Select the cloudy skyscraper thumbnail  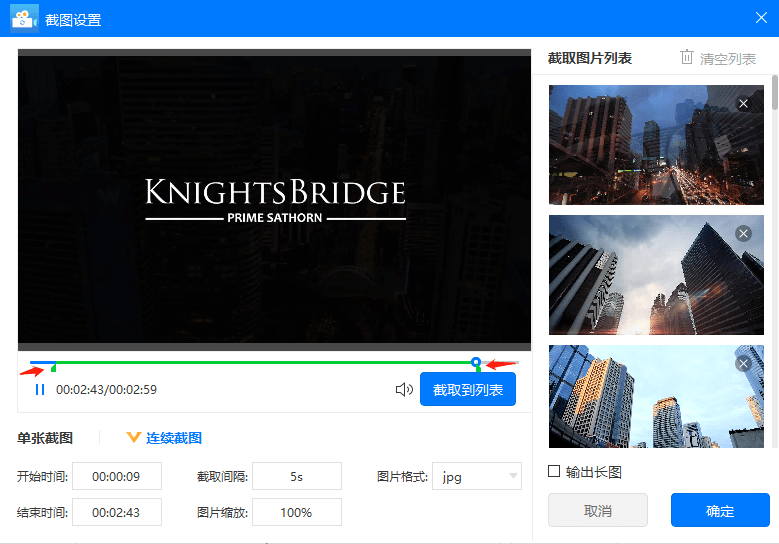(656, 275)
